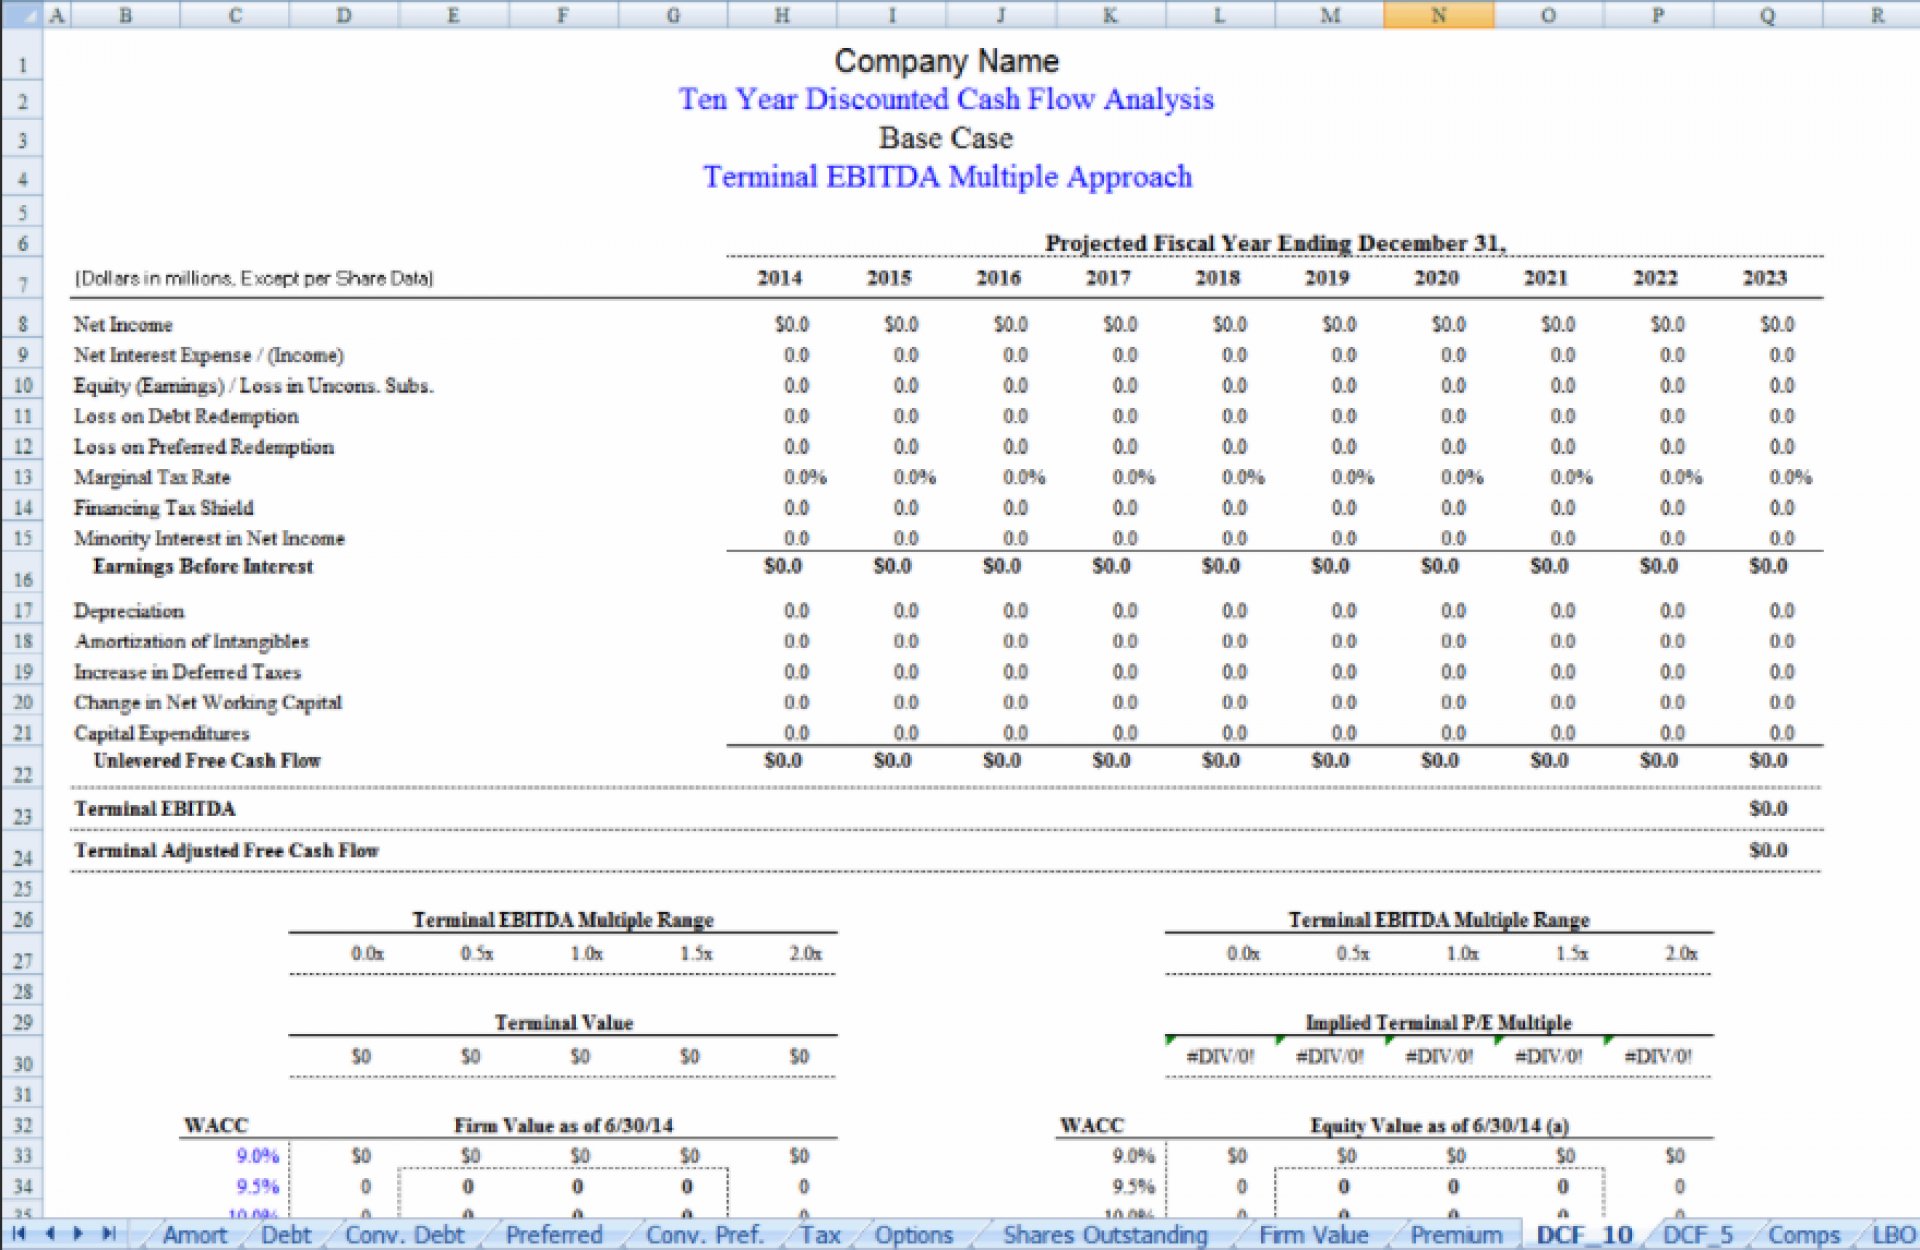
Task: Open the Shares Outstanding sheet tab
Action: (1105, 1235)
